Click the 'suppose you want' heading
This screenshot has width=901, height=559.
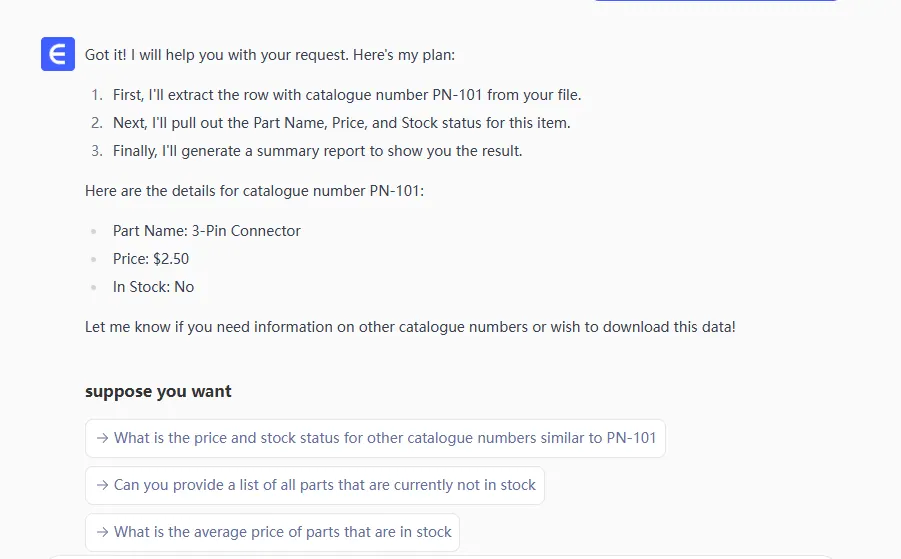pyautogui.click(x=158, y=391)
